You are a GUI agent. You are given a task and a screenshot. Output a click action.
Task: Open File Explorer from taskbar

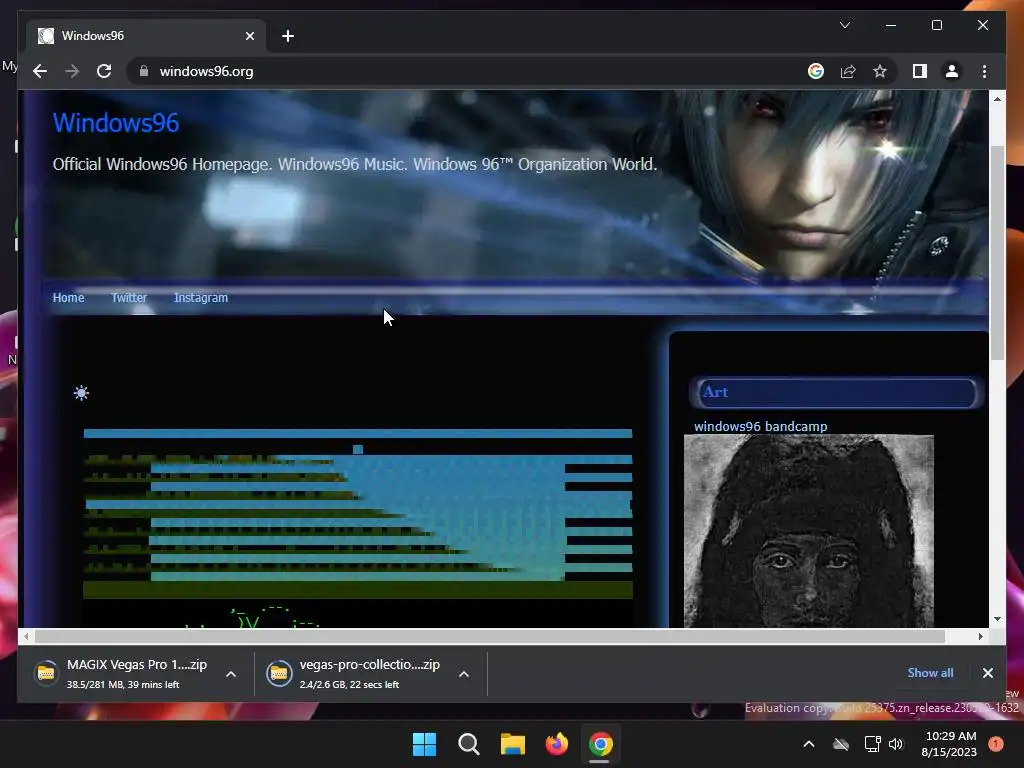tap(513, 744)
